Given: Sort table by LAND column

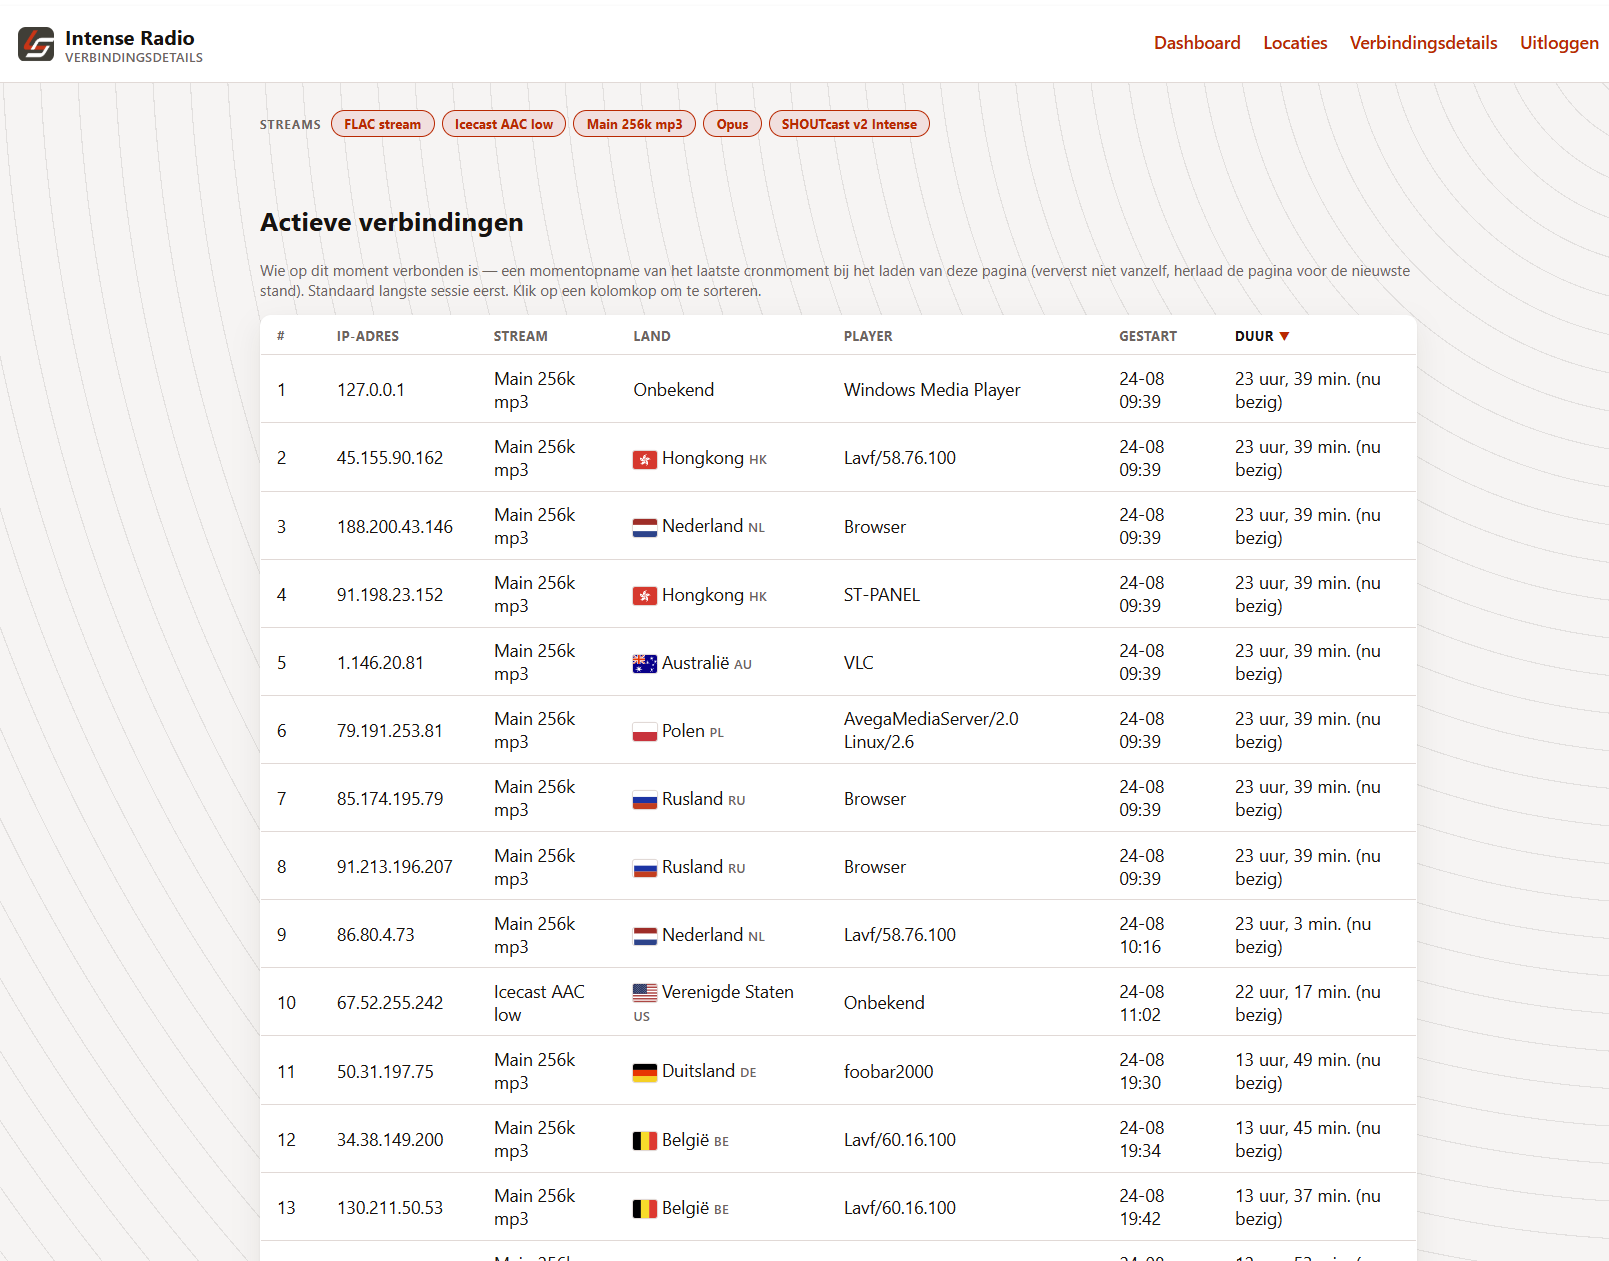Looking at the screenshot, I should pos(652,336).
